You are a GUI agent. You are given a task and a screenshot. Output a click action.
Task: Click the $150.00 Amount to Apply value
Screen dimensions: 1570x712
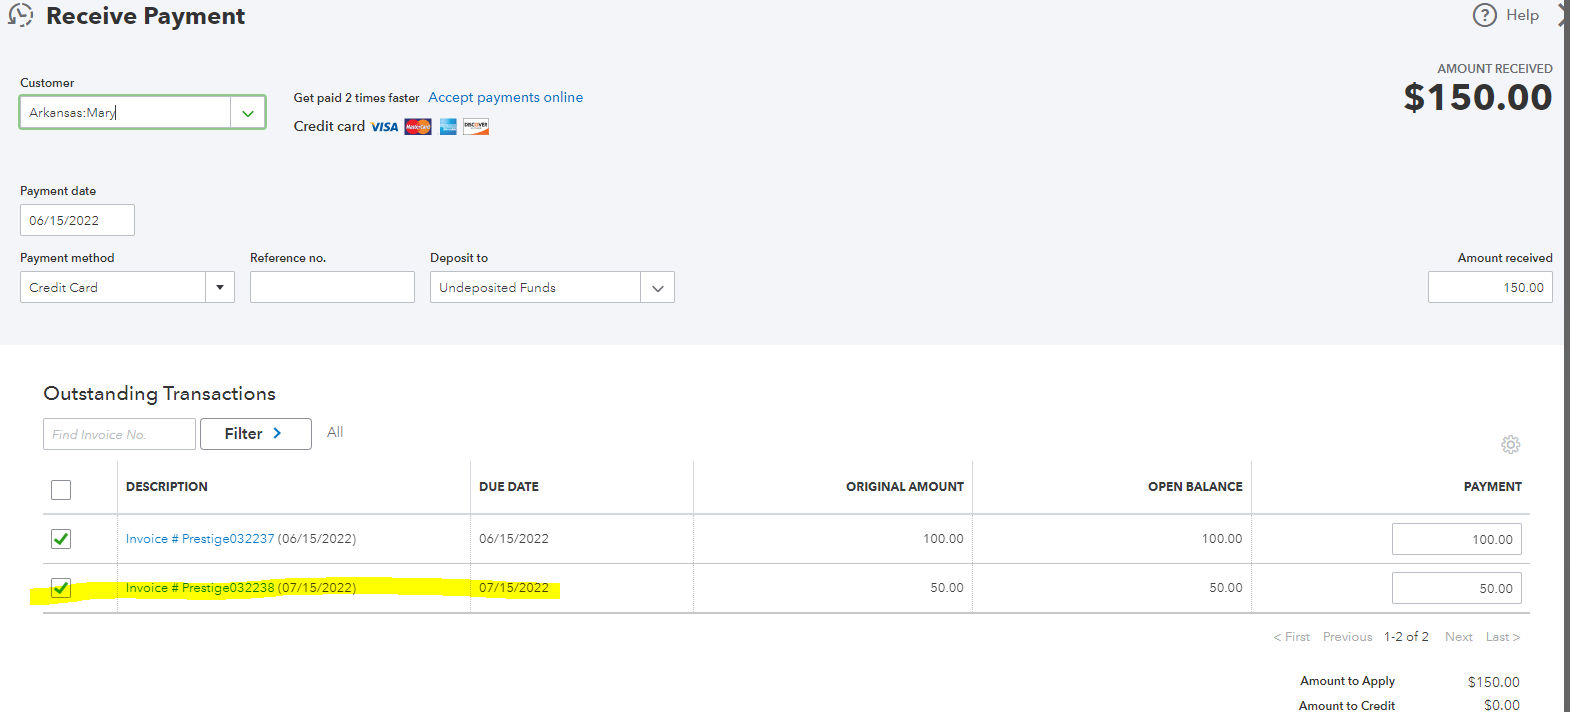click(x=1494, y=682)
